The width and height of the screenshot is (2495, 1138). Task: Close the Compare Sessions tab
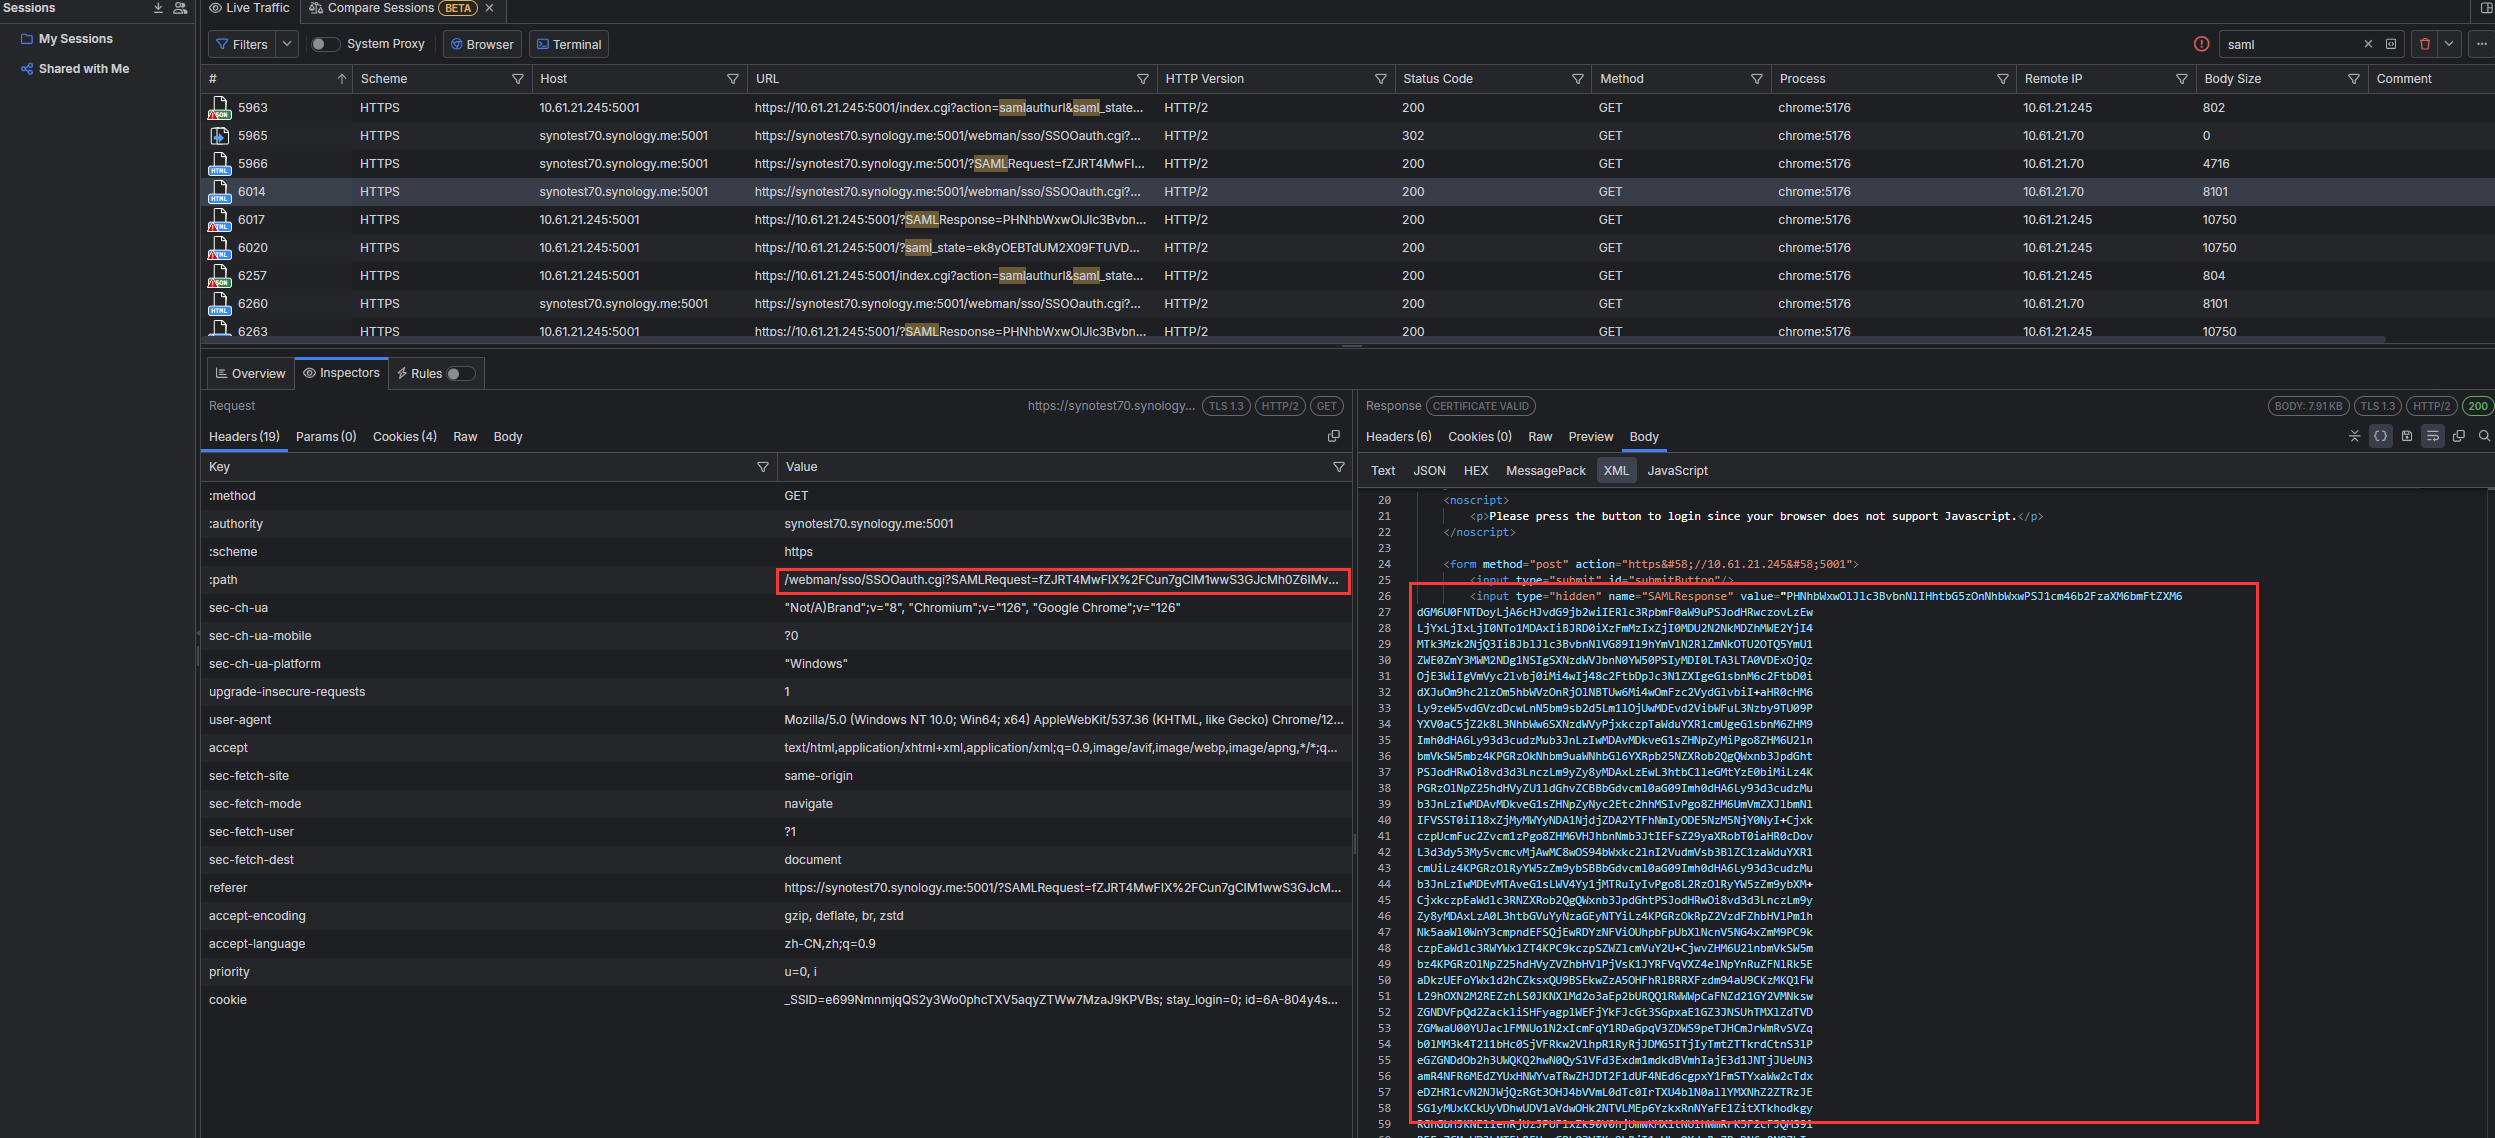489,8
